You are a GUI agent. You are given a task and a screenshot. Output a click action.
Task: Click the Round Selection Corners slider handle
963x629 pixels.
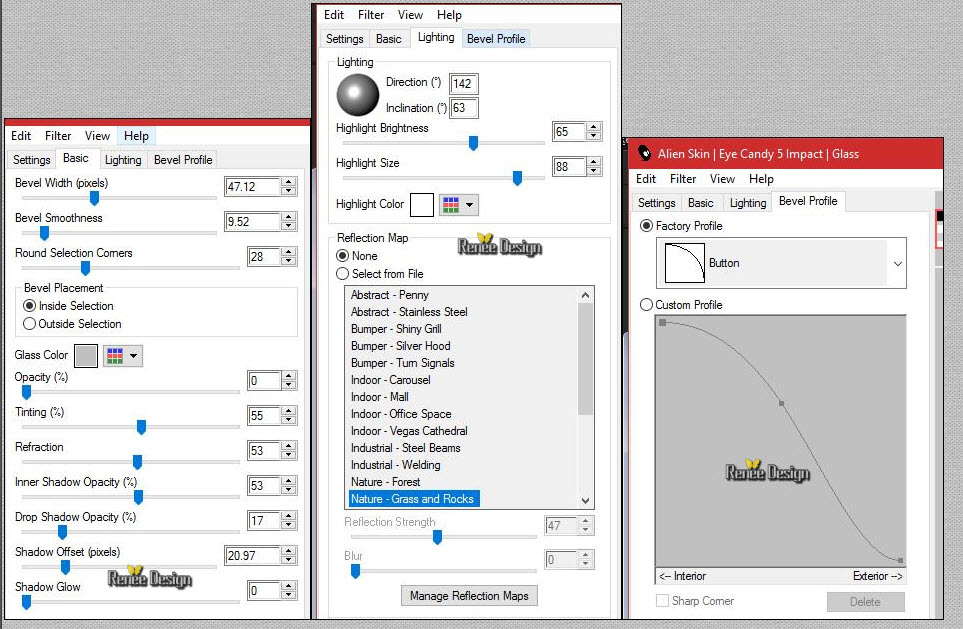pyautogui.click(x=85, y=268)
